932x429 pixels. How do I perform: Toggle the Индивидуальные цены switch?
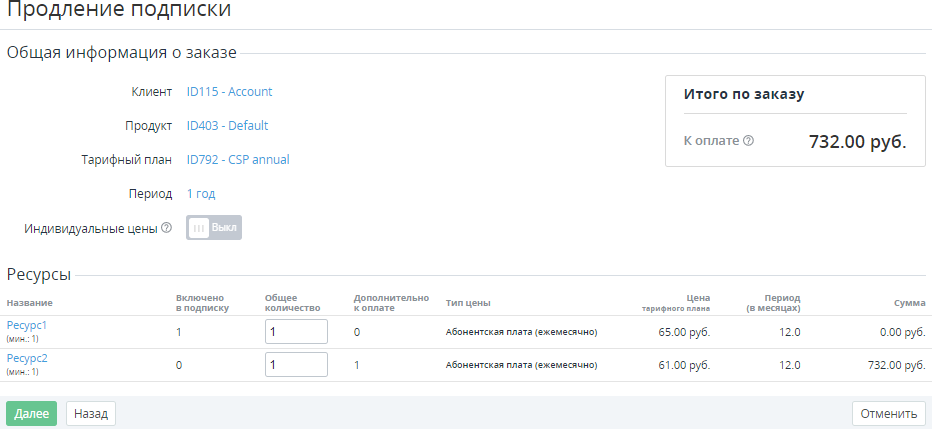coord(214,228)
